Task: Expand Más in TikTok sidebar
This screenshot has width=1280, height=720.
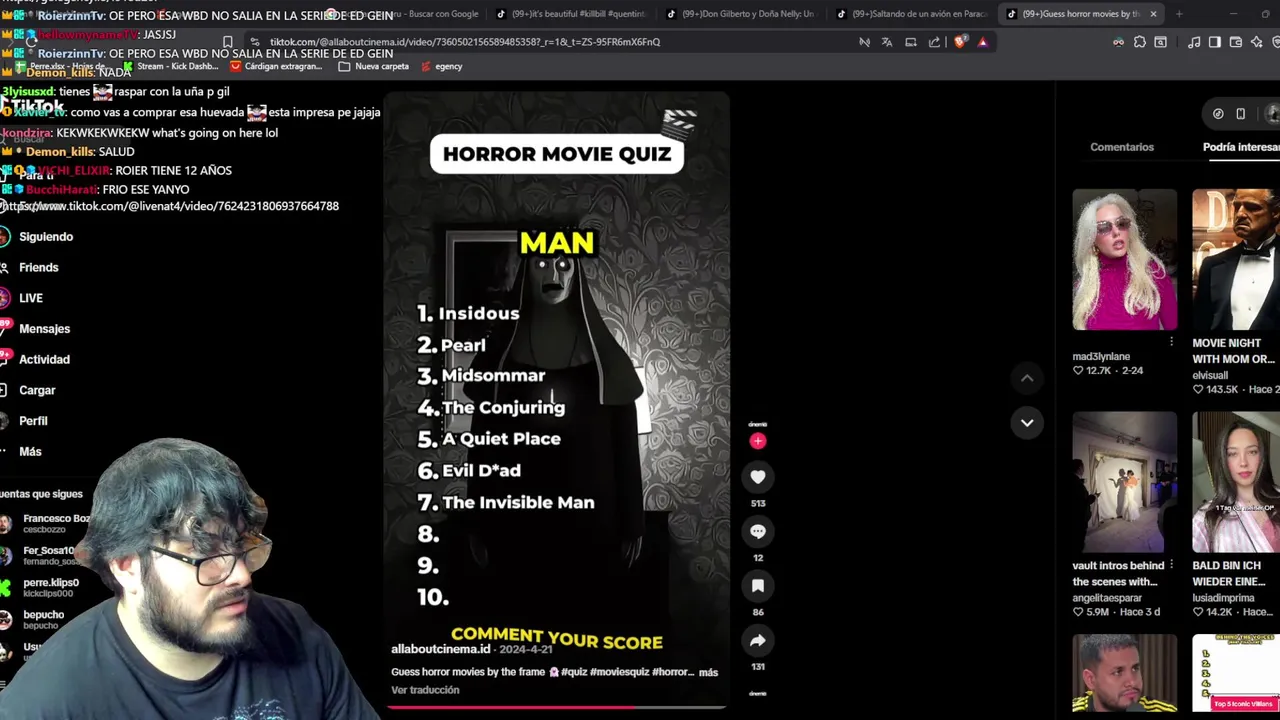Action: pyautogui.click(x=30, y=452)
